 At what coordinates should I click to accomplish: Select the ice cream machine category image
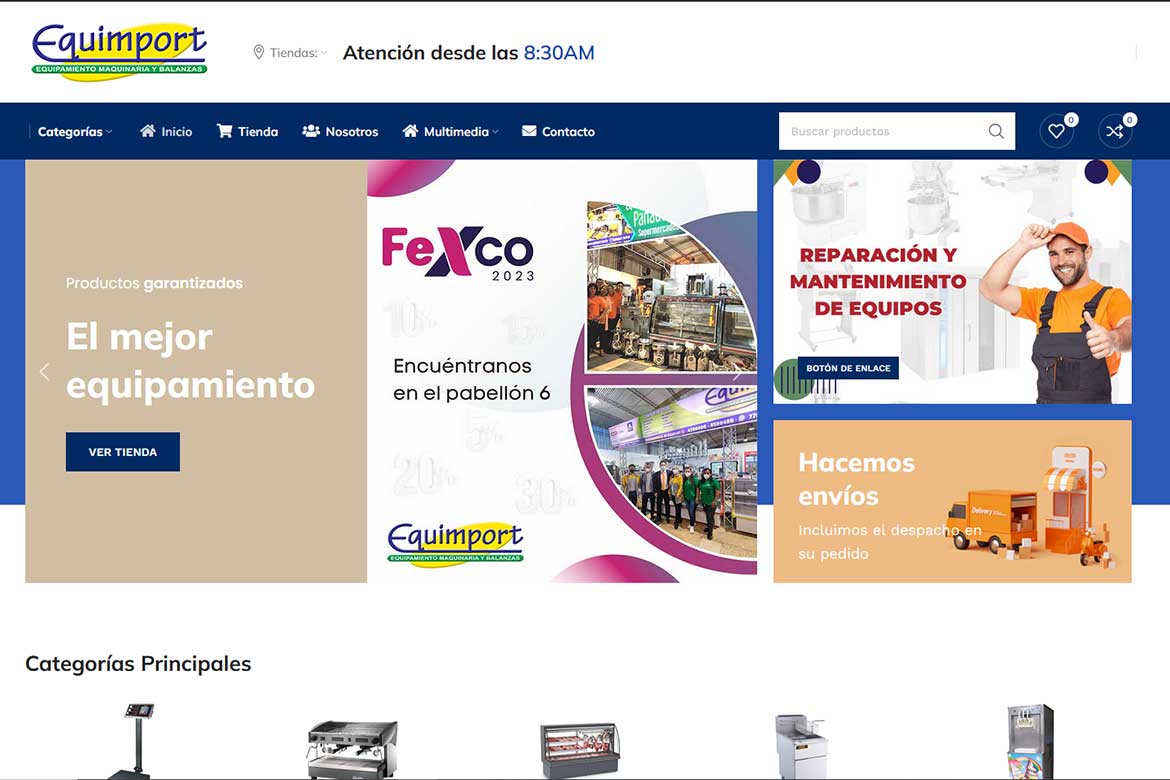coord(1030,742)
